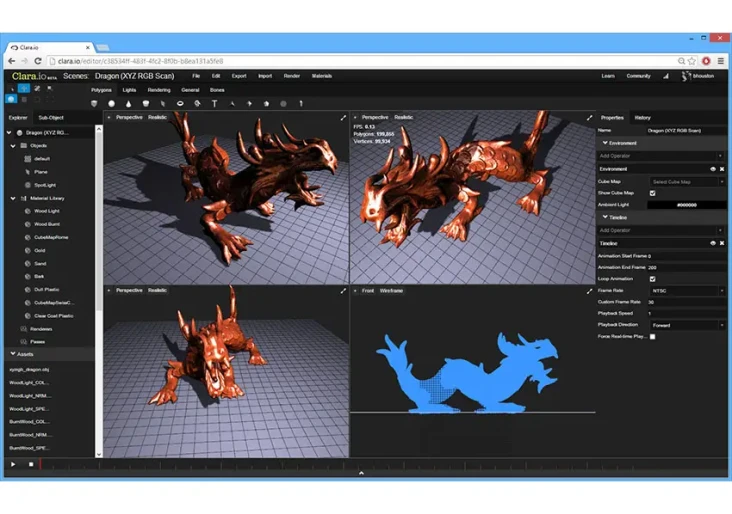This screenshot has height=514, width=732.
Task: Create a torus primitive from the toolbar
Action: (x=180, y=104)
